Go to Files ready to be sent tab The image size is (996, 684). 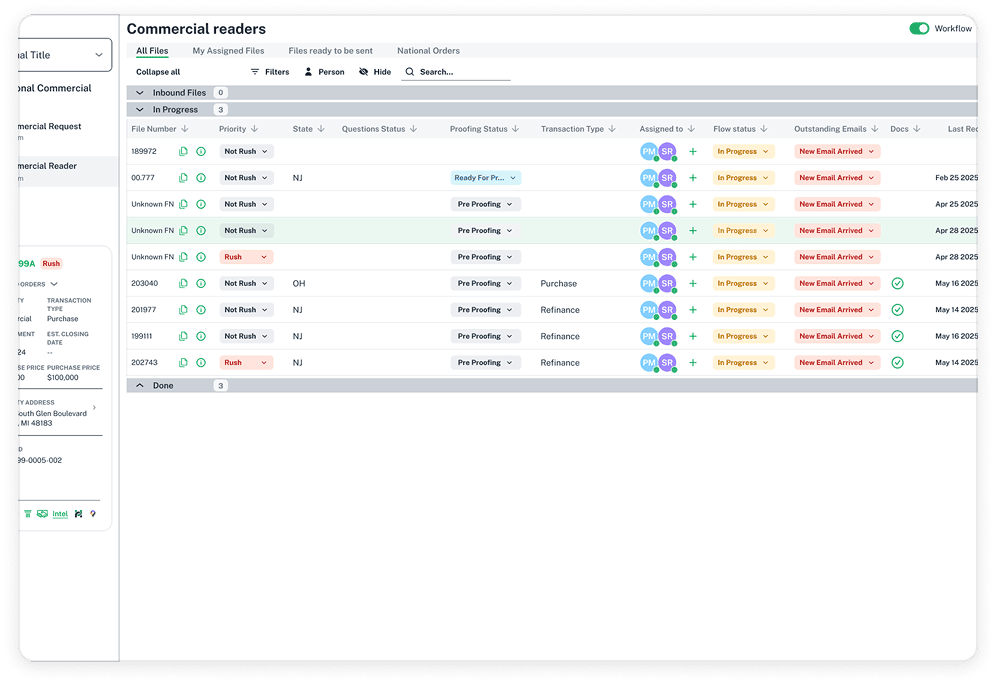(330, 51)
